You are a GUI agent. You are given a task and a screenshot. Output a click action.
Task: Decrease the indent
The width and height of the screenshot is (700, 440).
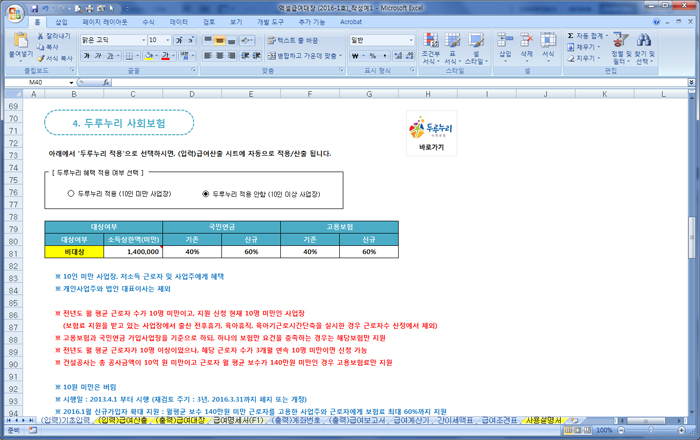(x=245, y=56)
